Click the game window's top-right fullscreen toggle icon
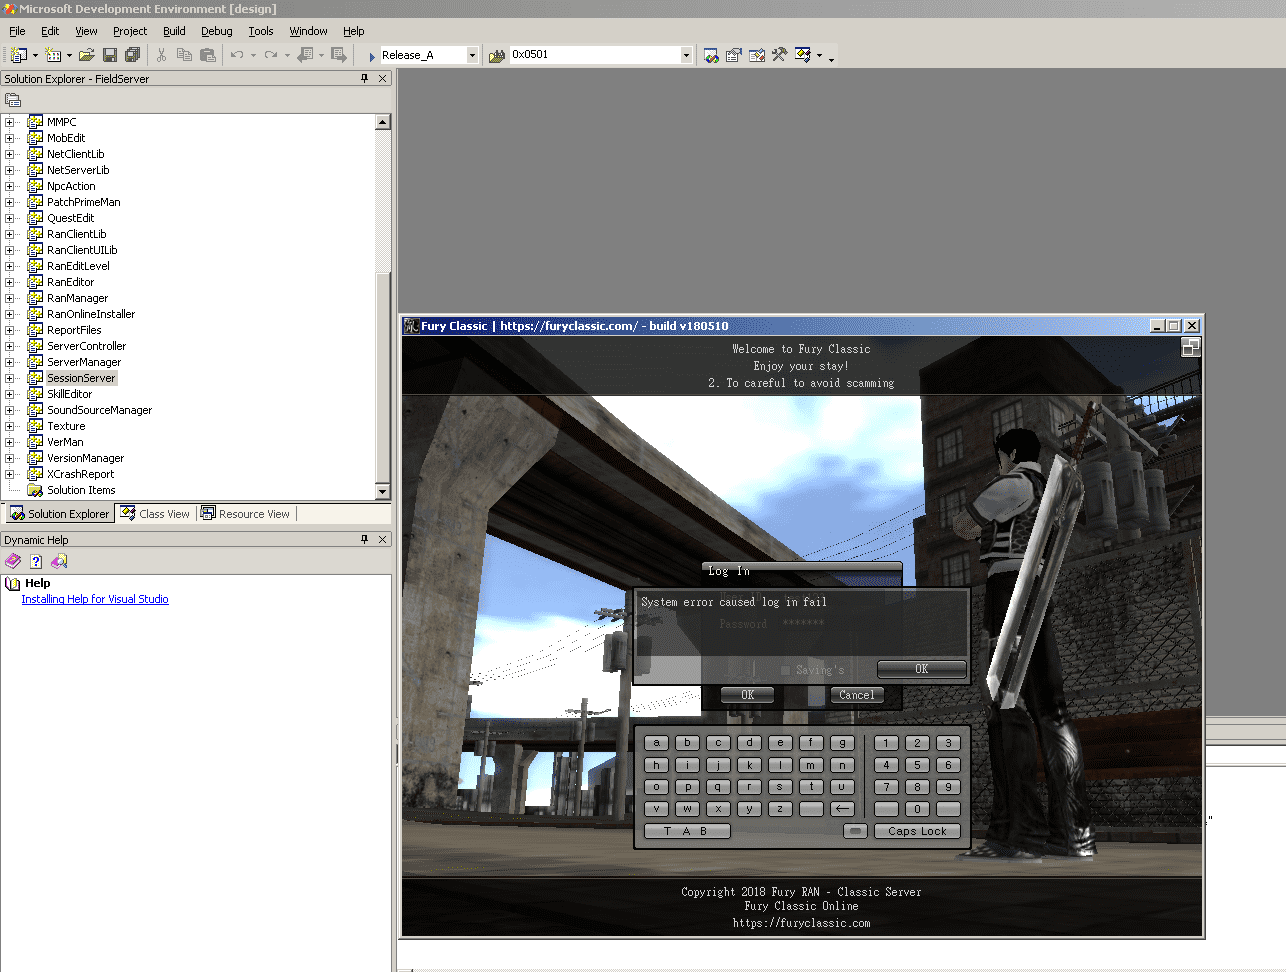1286x972 pixels. tap(1190, 347)
